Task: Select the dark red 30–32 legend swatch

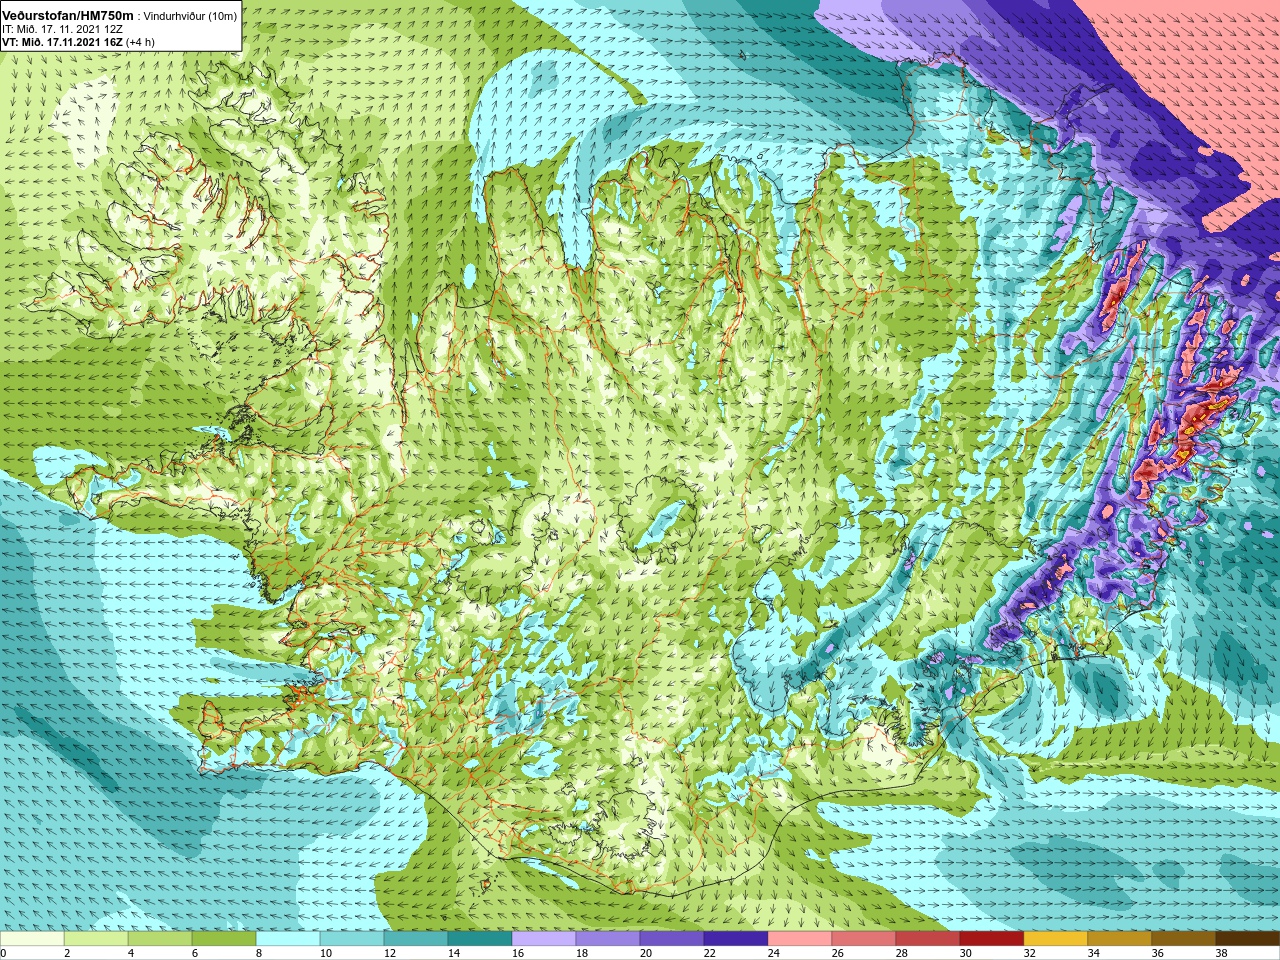Action: point(992,940)
